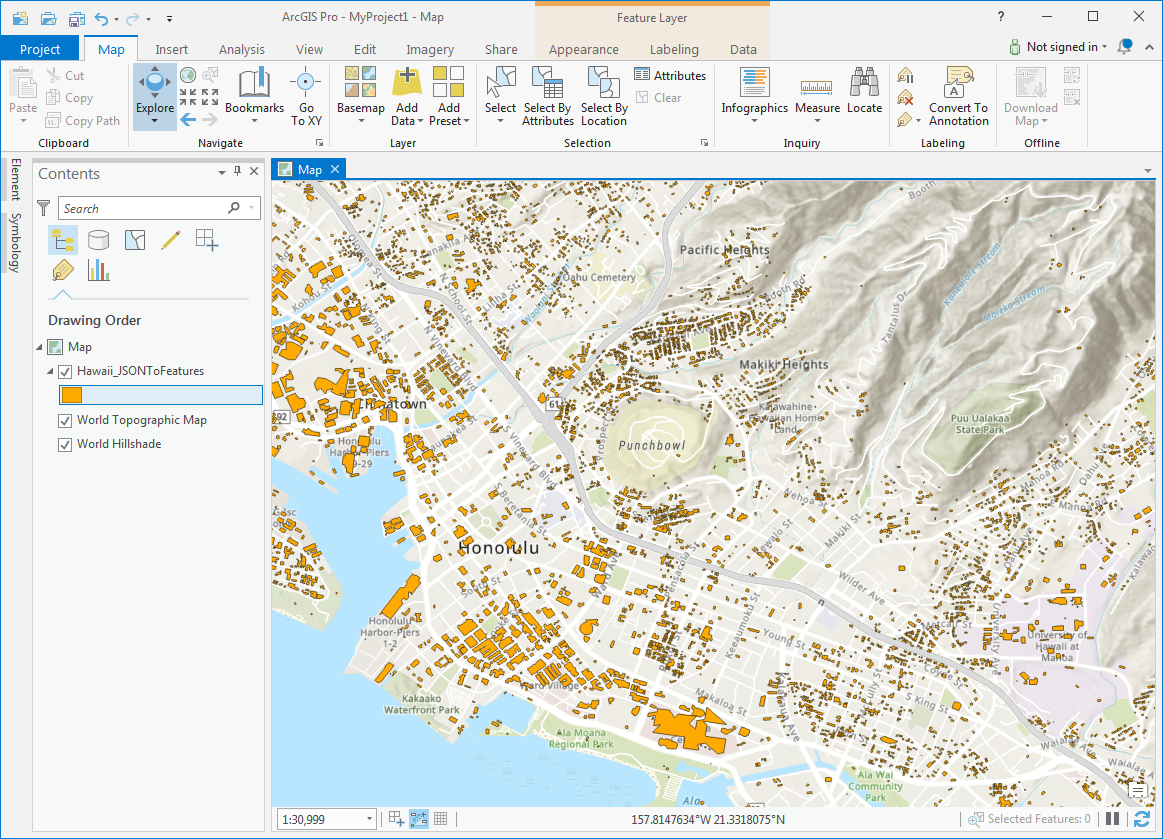Viewport: 1163px width, 839px height.
Task: Select List By Drawing Order icon
Action: pos(63,240)
